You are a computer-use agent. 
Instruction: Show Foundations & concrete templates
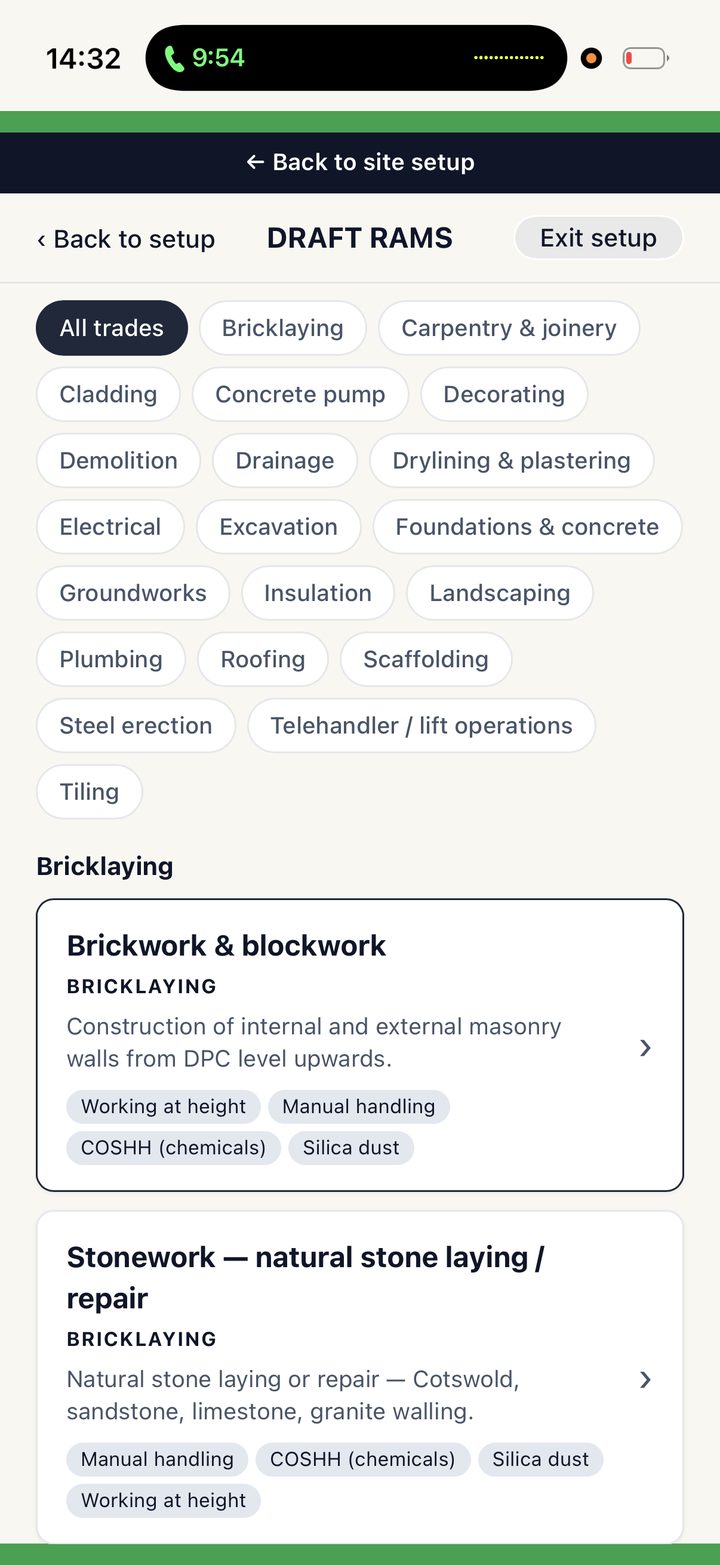click(x=527, y=526)
